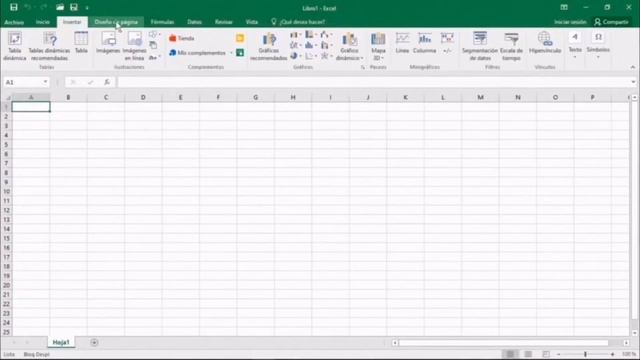Expand the Mis complementos dropdown

point(231,53)
